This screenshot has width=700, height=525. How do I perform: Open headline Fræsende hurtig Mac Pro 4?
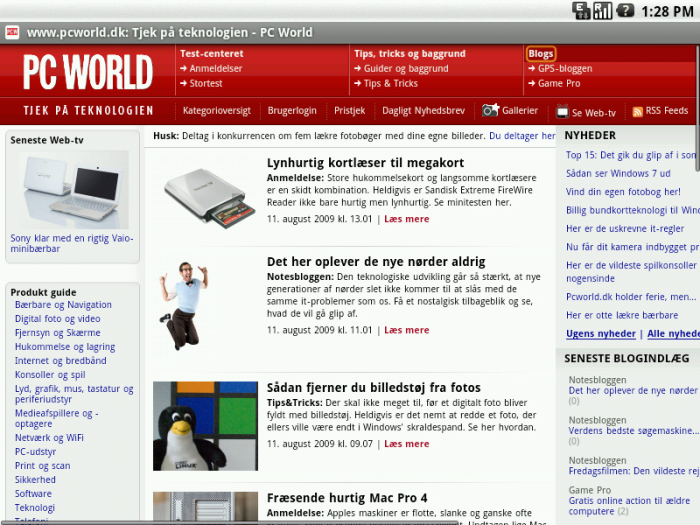tap(347, 498)
